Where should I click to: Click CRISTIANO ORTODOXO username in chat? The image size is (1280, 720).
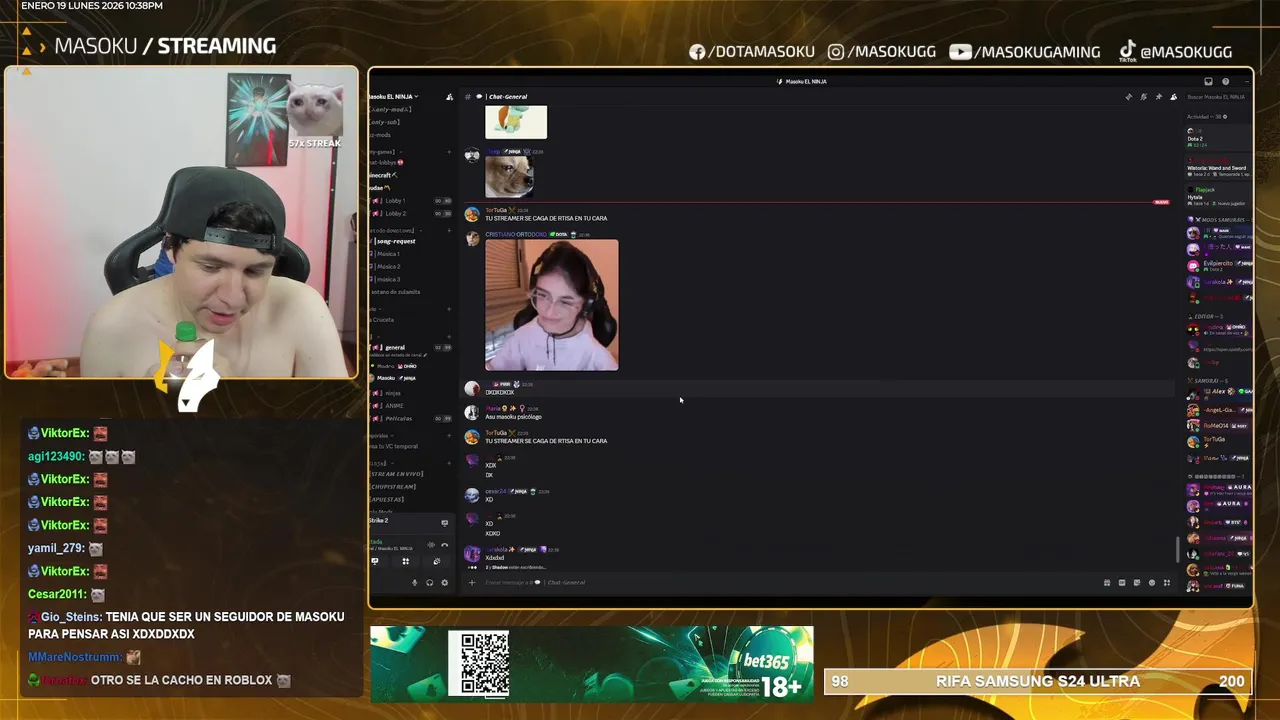tap(516, 235)
